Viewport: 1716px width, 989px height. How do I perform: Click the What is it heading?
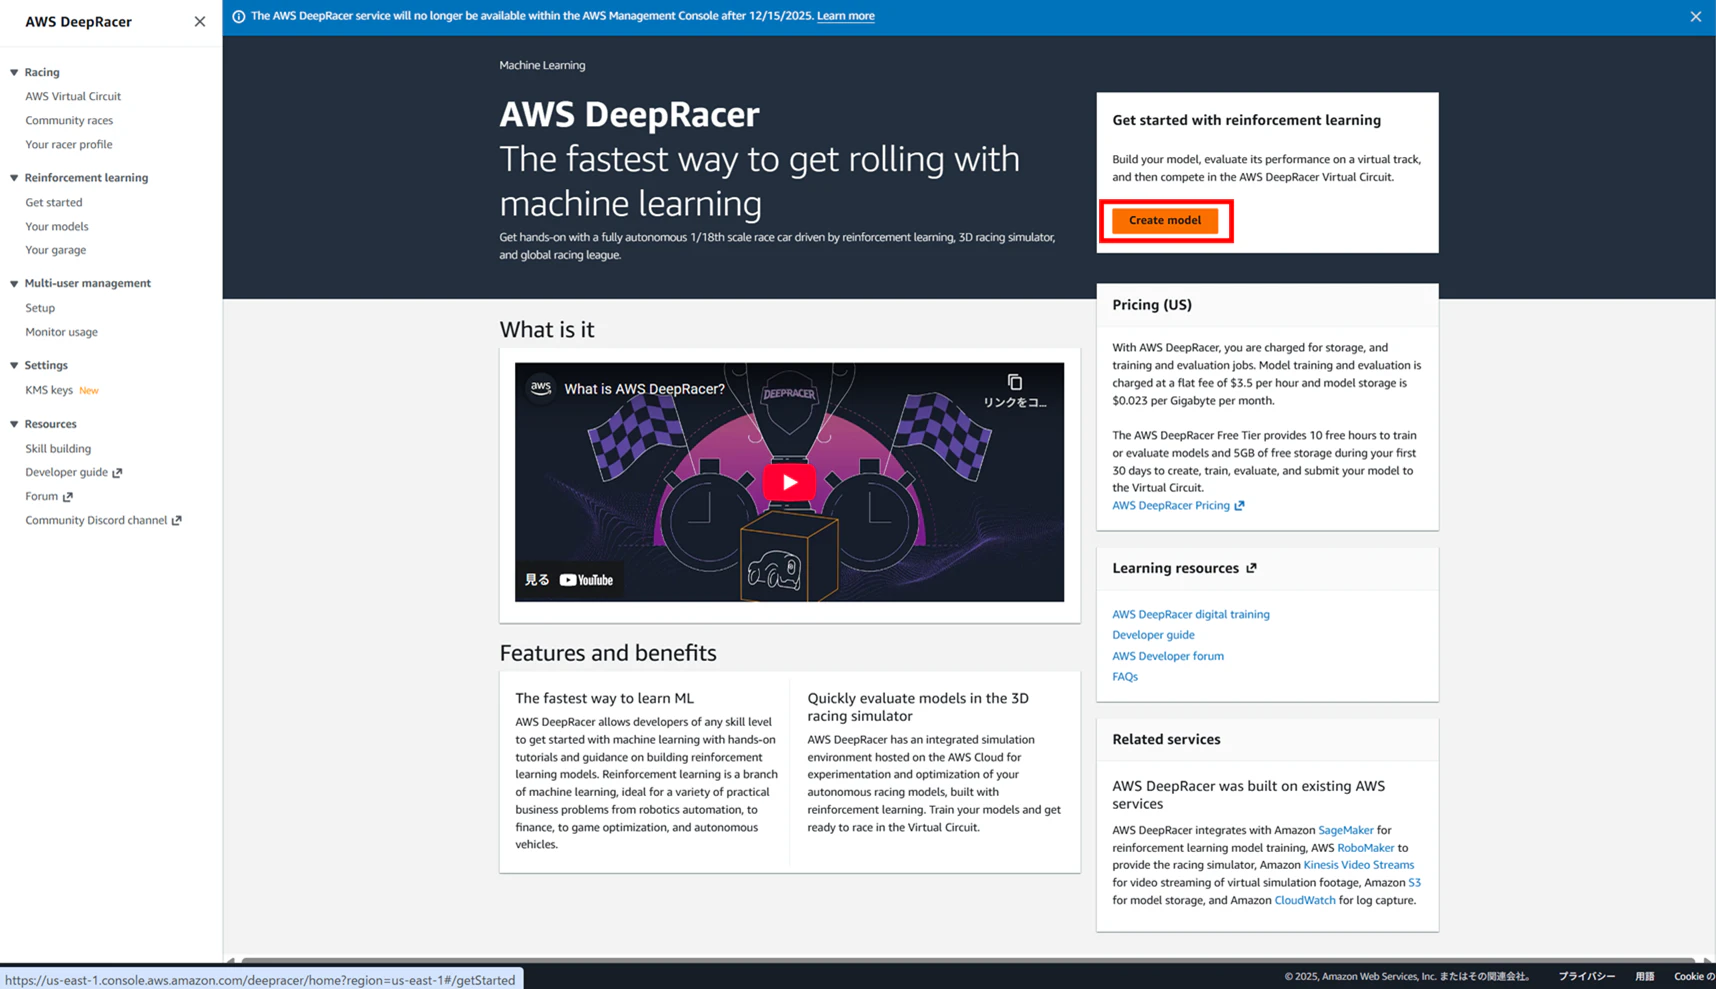click(547, 330)
